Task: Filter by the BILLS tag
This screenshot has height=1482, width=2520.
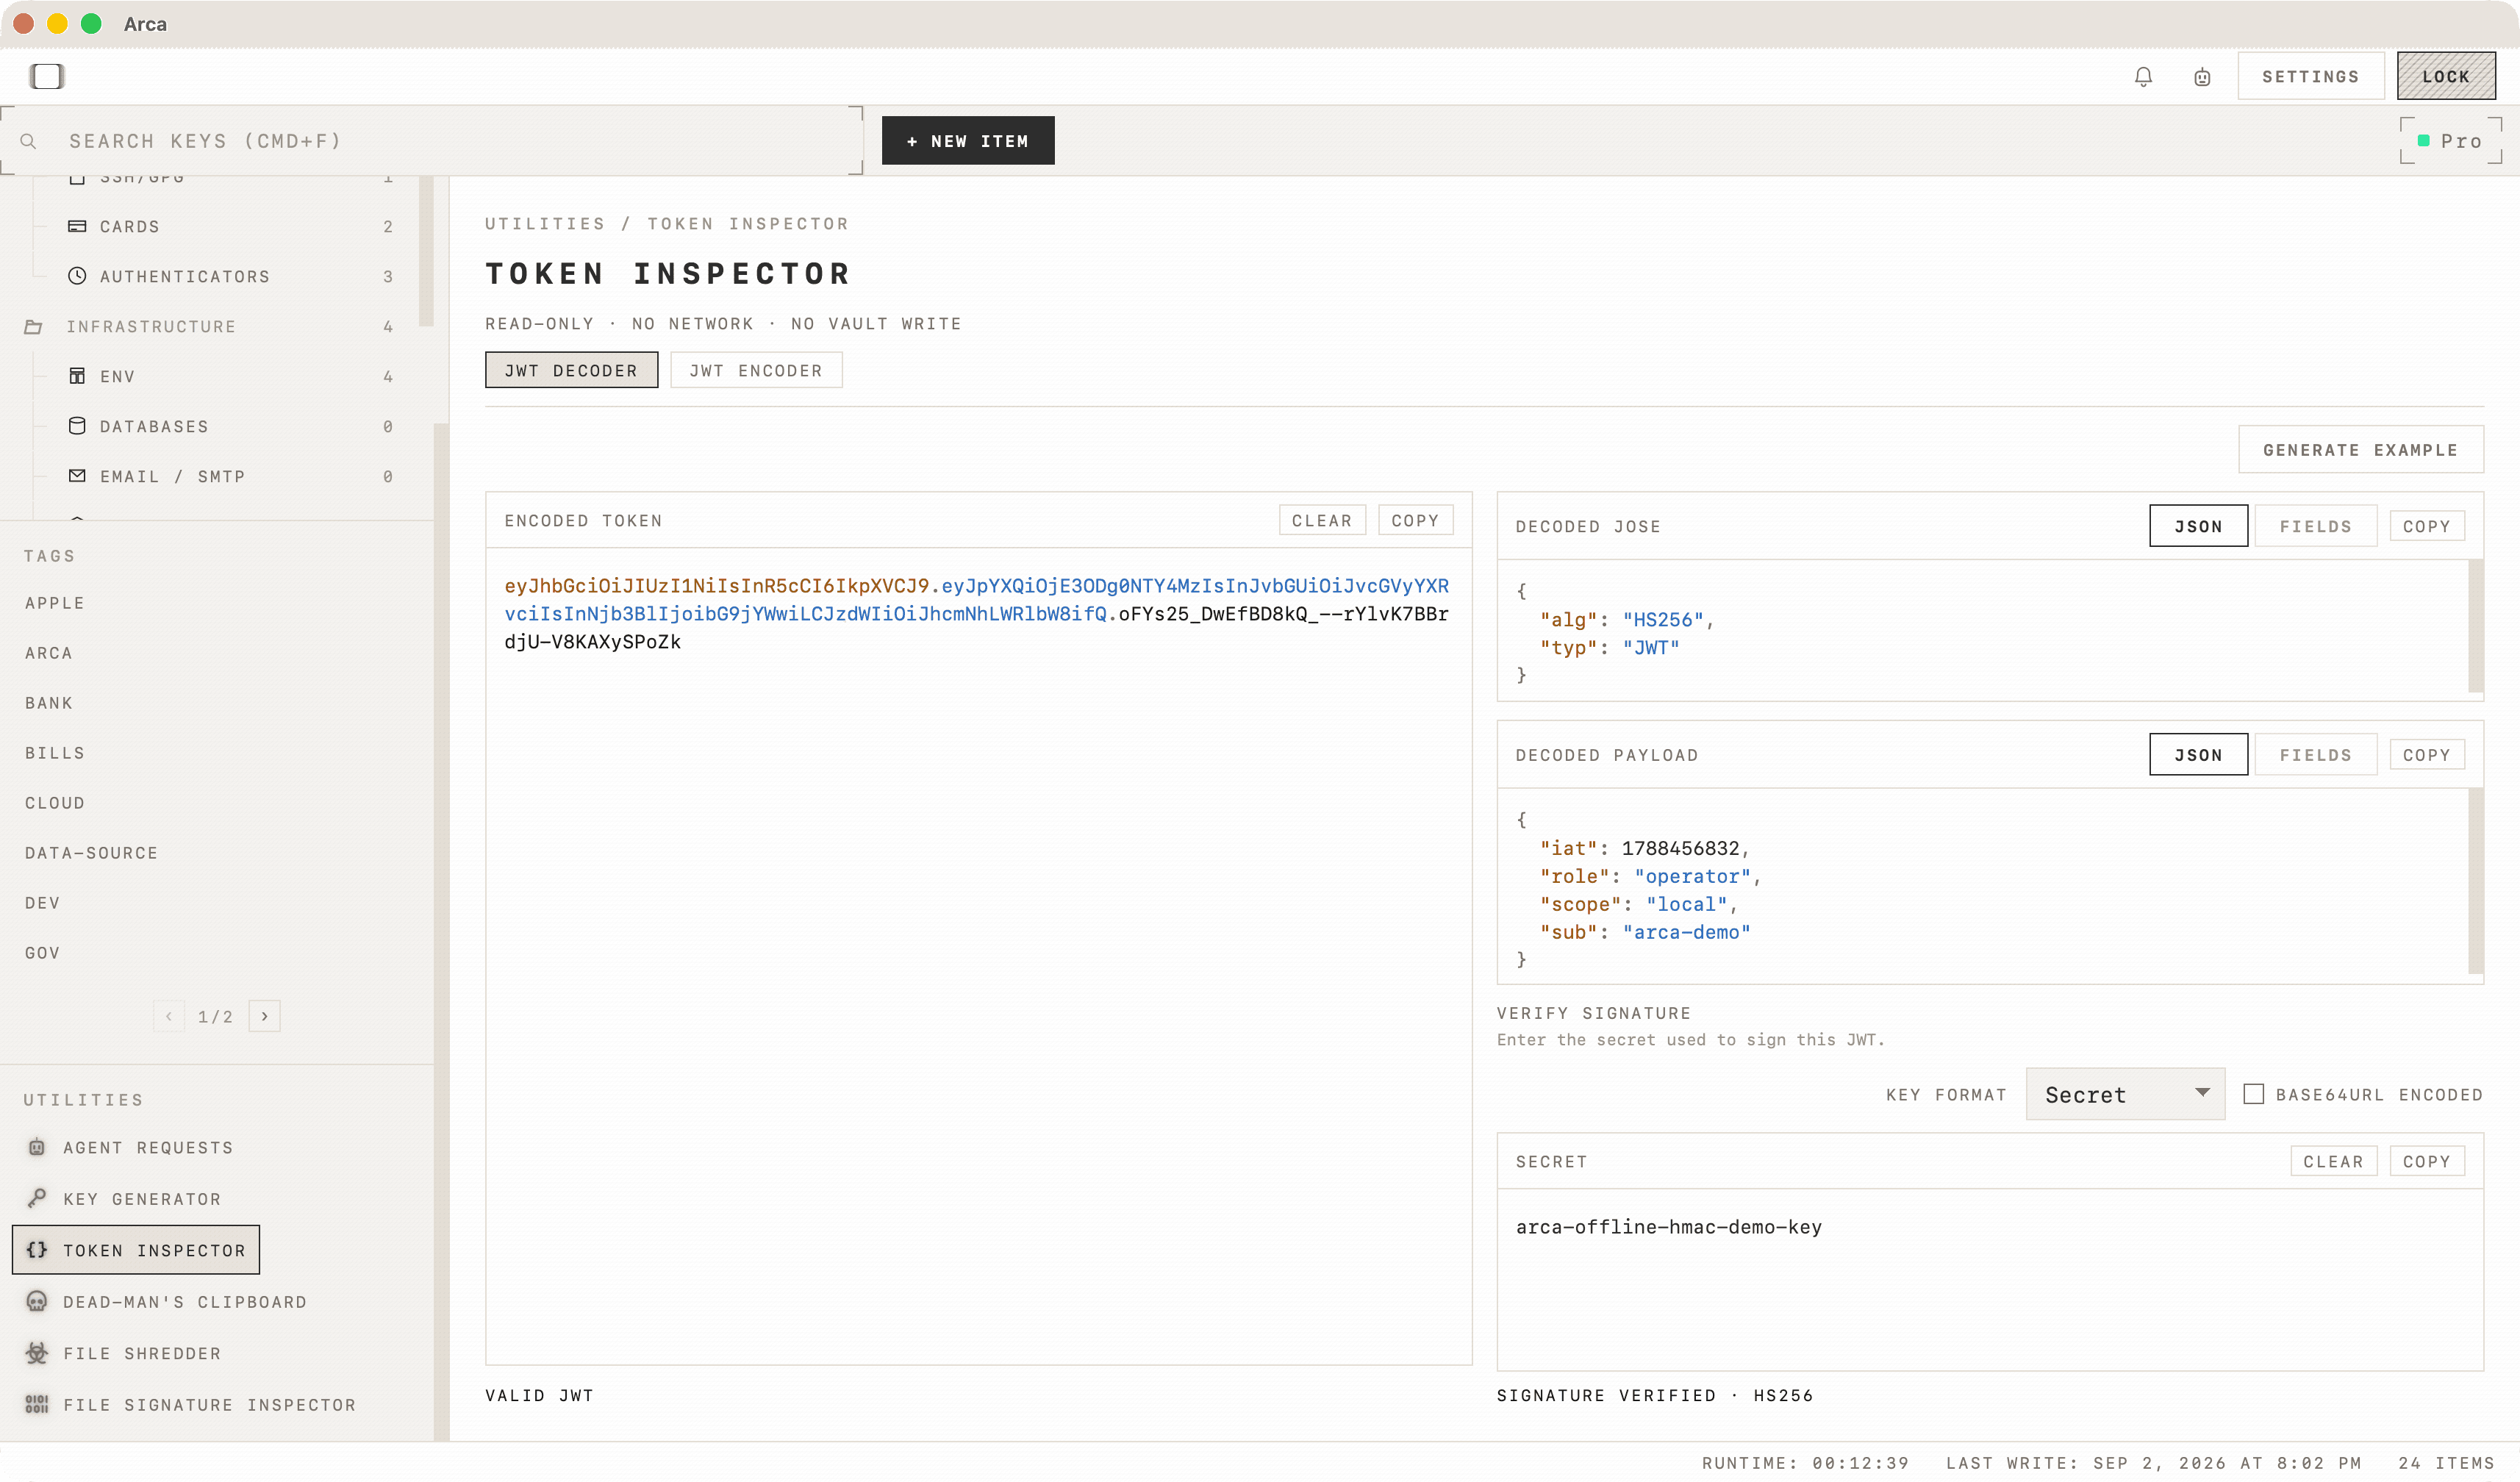Action: [x=55, y=753]
